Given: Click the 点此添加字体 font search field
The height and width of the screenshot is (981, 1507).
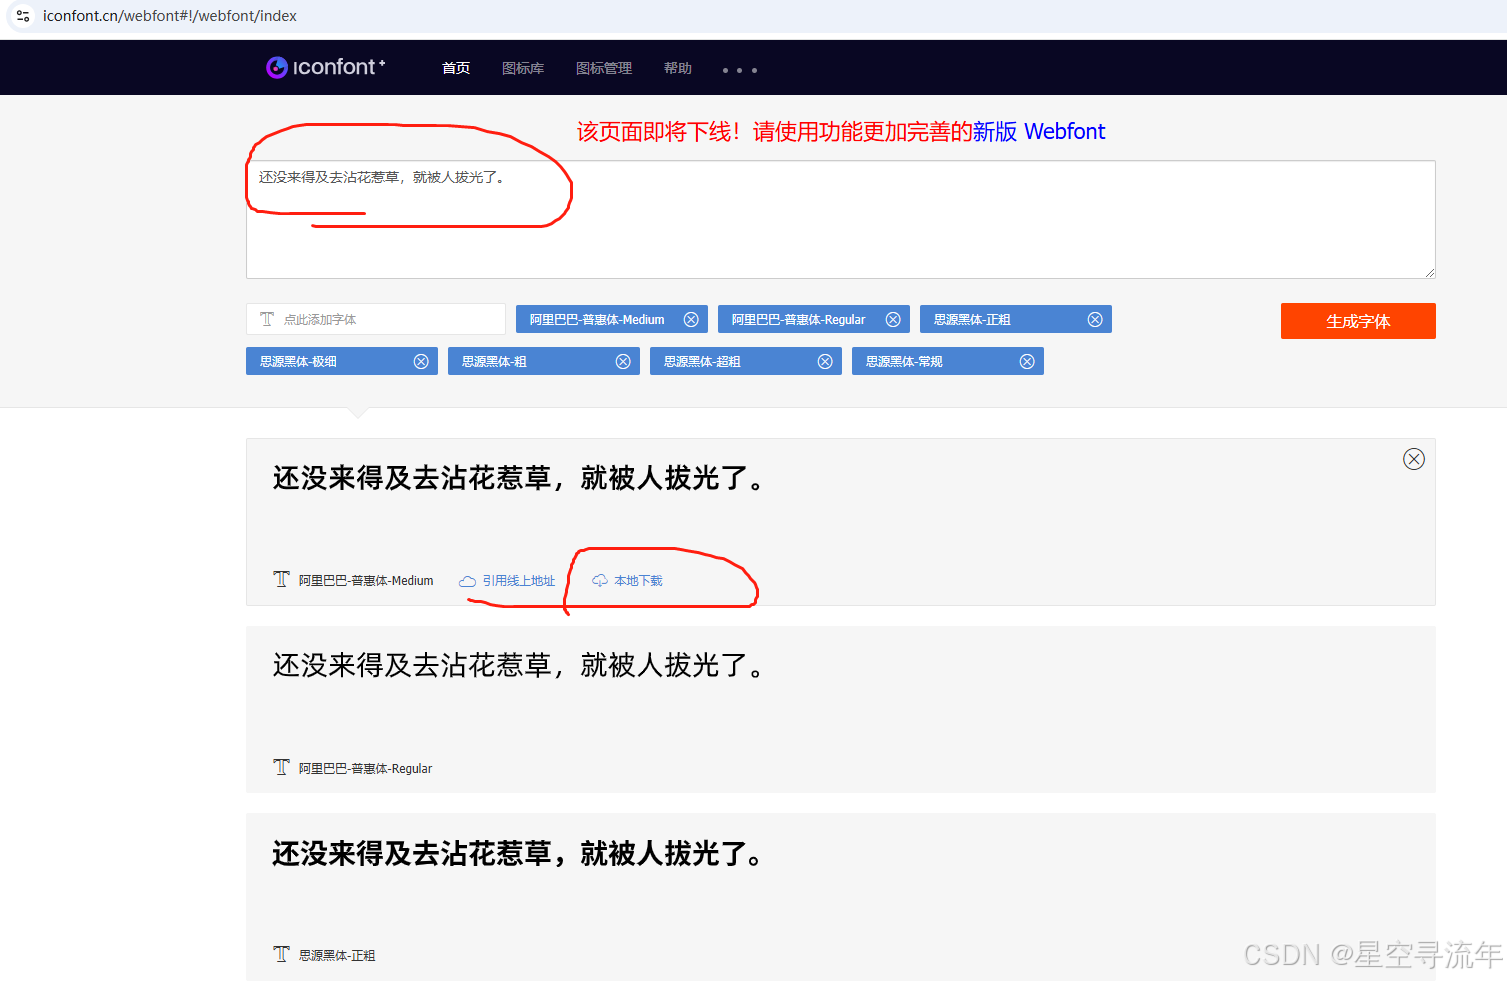Looking at the screenshot, I should coord(376,319).
